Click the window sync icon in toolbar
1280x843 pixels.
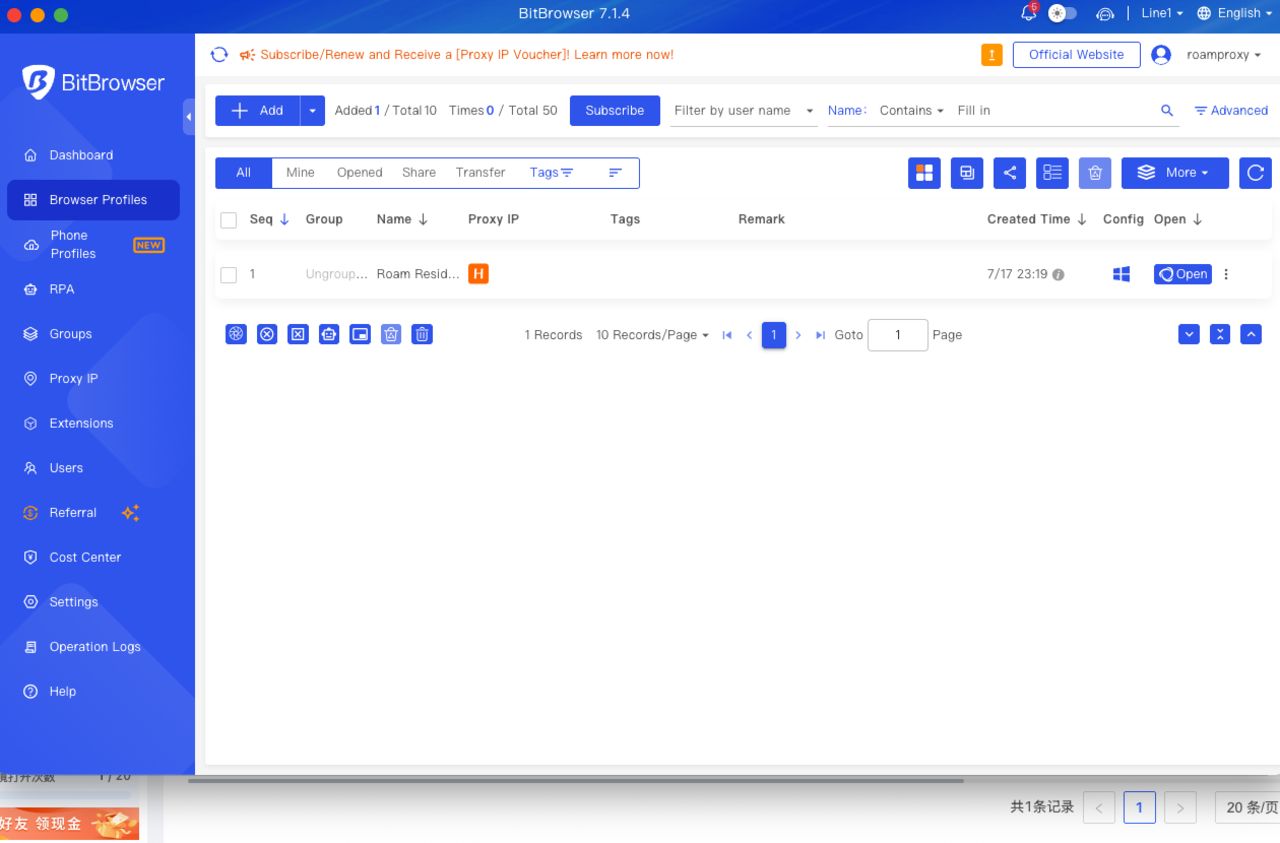967,173
